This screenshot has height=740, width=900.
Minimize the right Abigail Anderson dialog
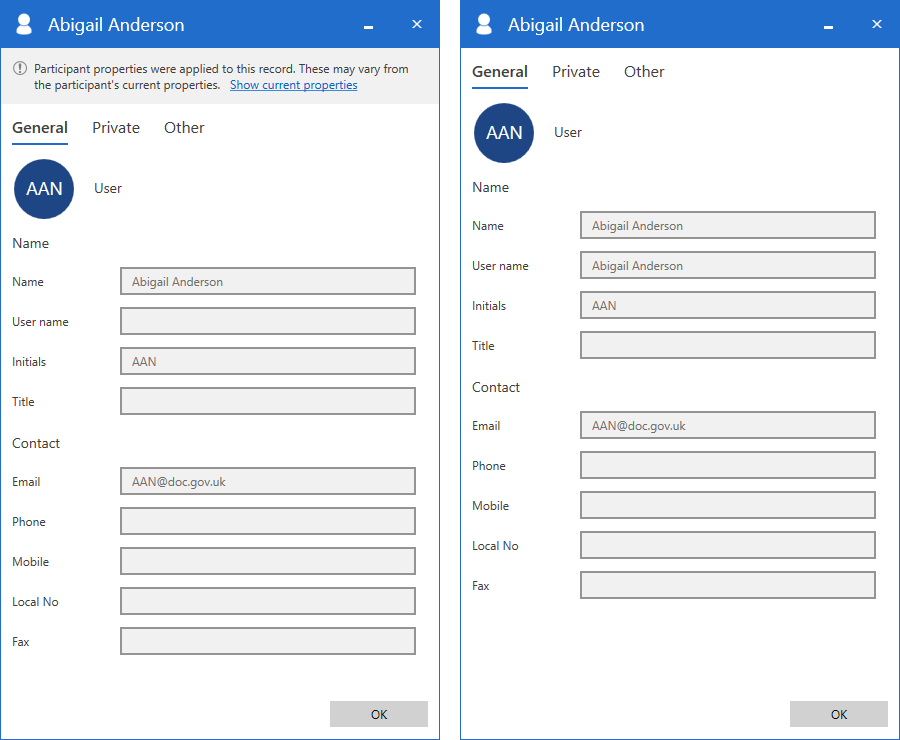829,26
